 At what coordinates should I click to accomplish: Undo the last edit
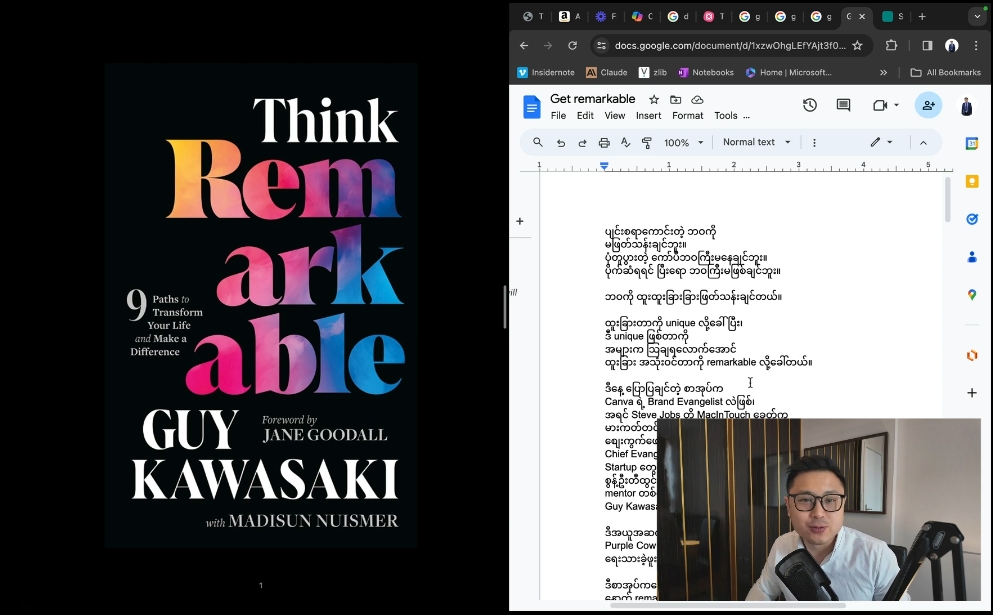[560, 143]
